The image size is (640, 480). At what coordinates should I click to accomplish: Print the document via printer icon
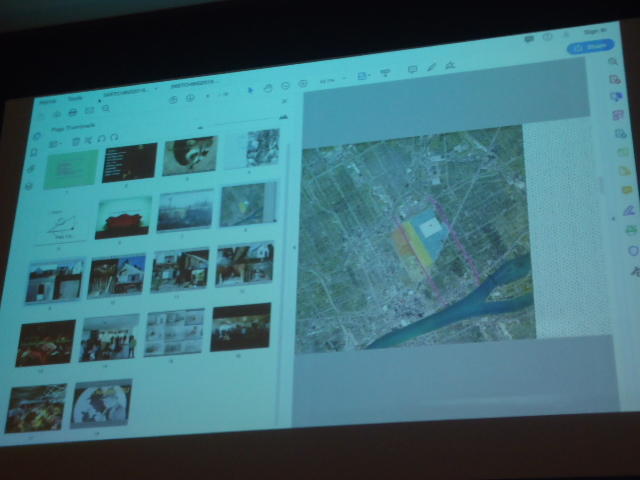[73, 112]
